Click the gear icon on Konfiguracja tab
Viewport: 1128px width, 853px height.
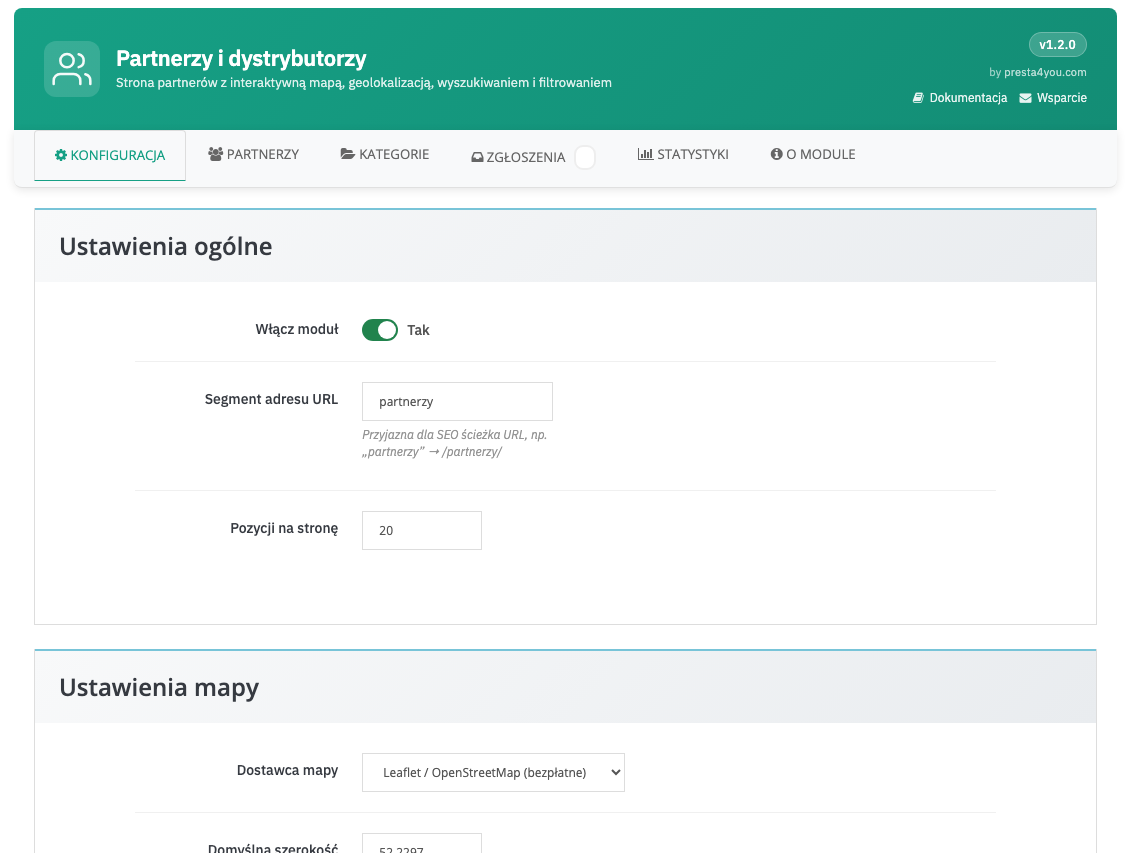61,155
